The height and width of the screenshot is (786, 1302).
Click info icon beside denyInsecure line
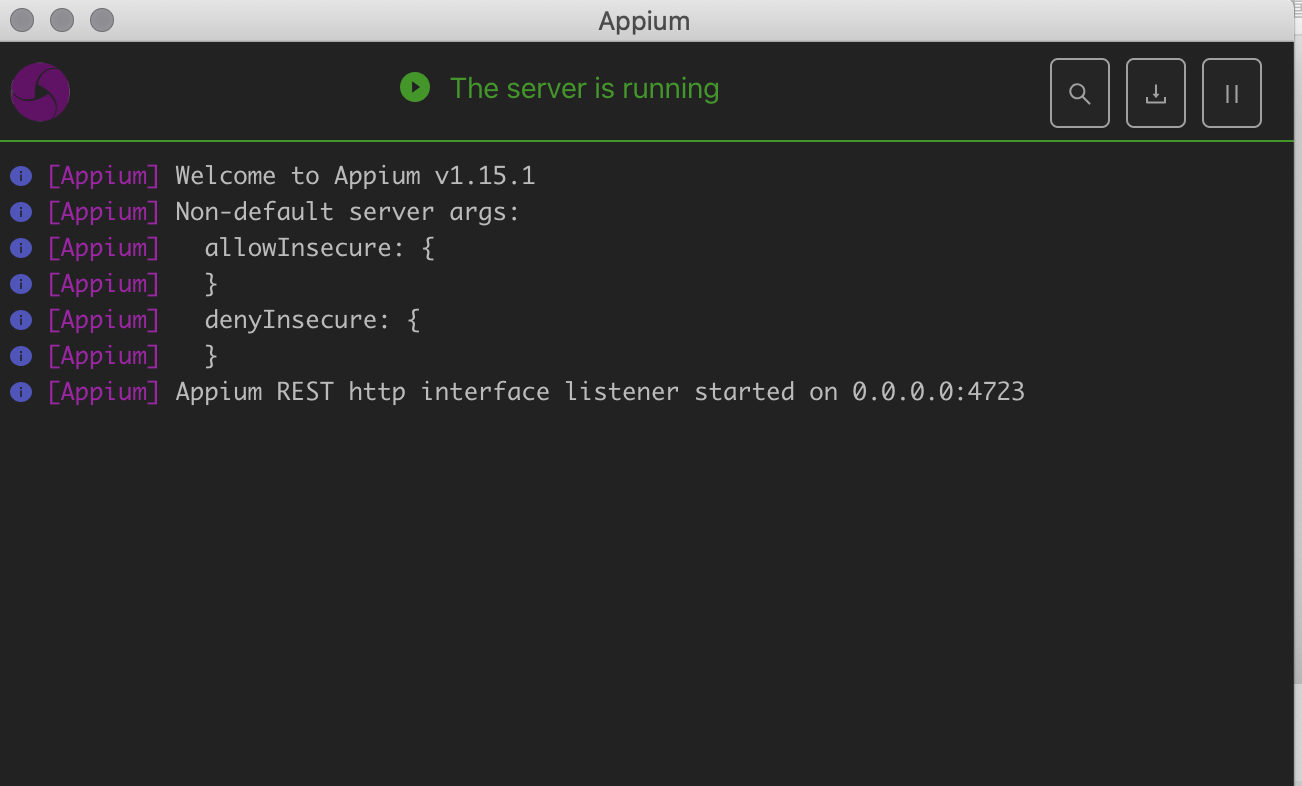point(21,321)
